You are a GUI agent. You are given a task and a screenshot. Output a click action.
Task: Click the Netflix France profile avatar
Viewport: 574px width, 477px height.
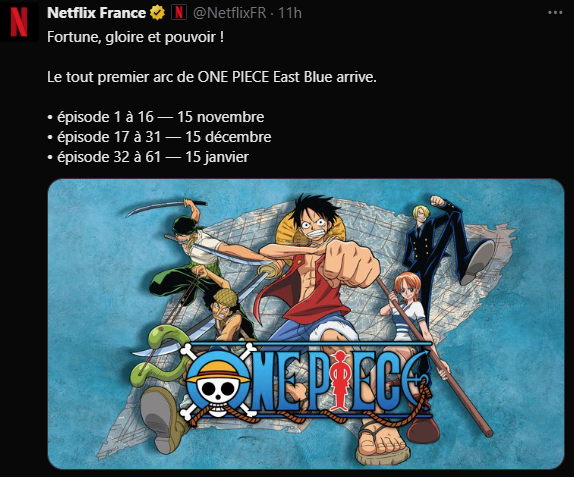point(19,21)
